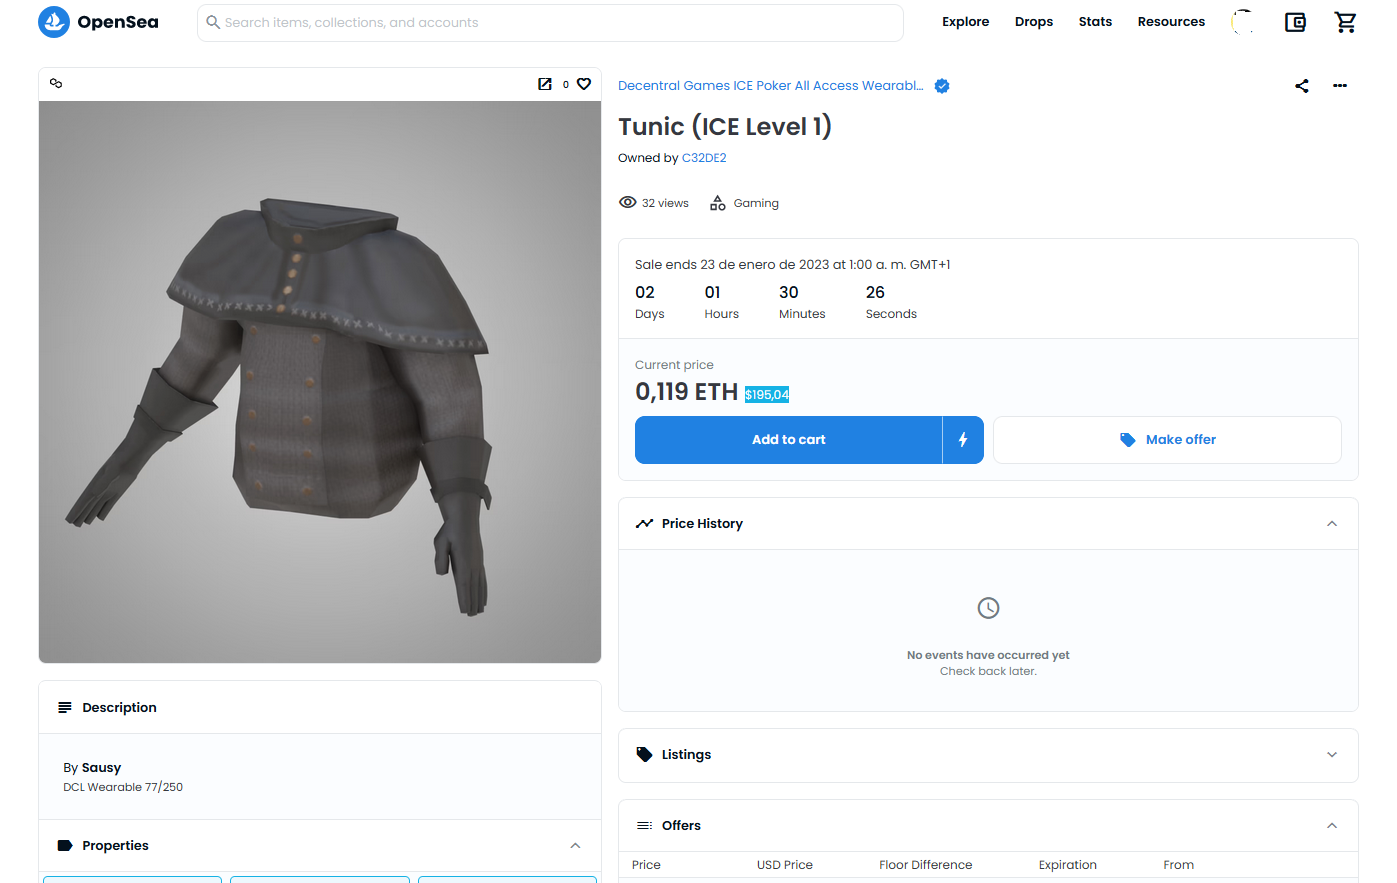The height and width of the screenshot is (883, 1397).
Task: Click the tunic NFT image
Action: [320, 382]
